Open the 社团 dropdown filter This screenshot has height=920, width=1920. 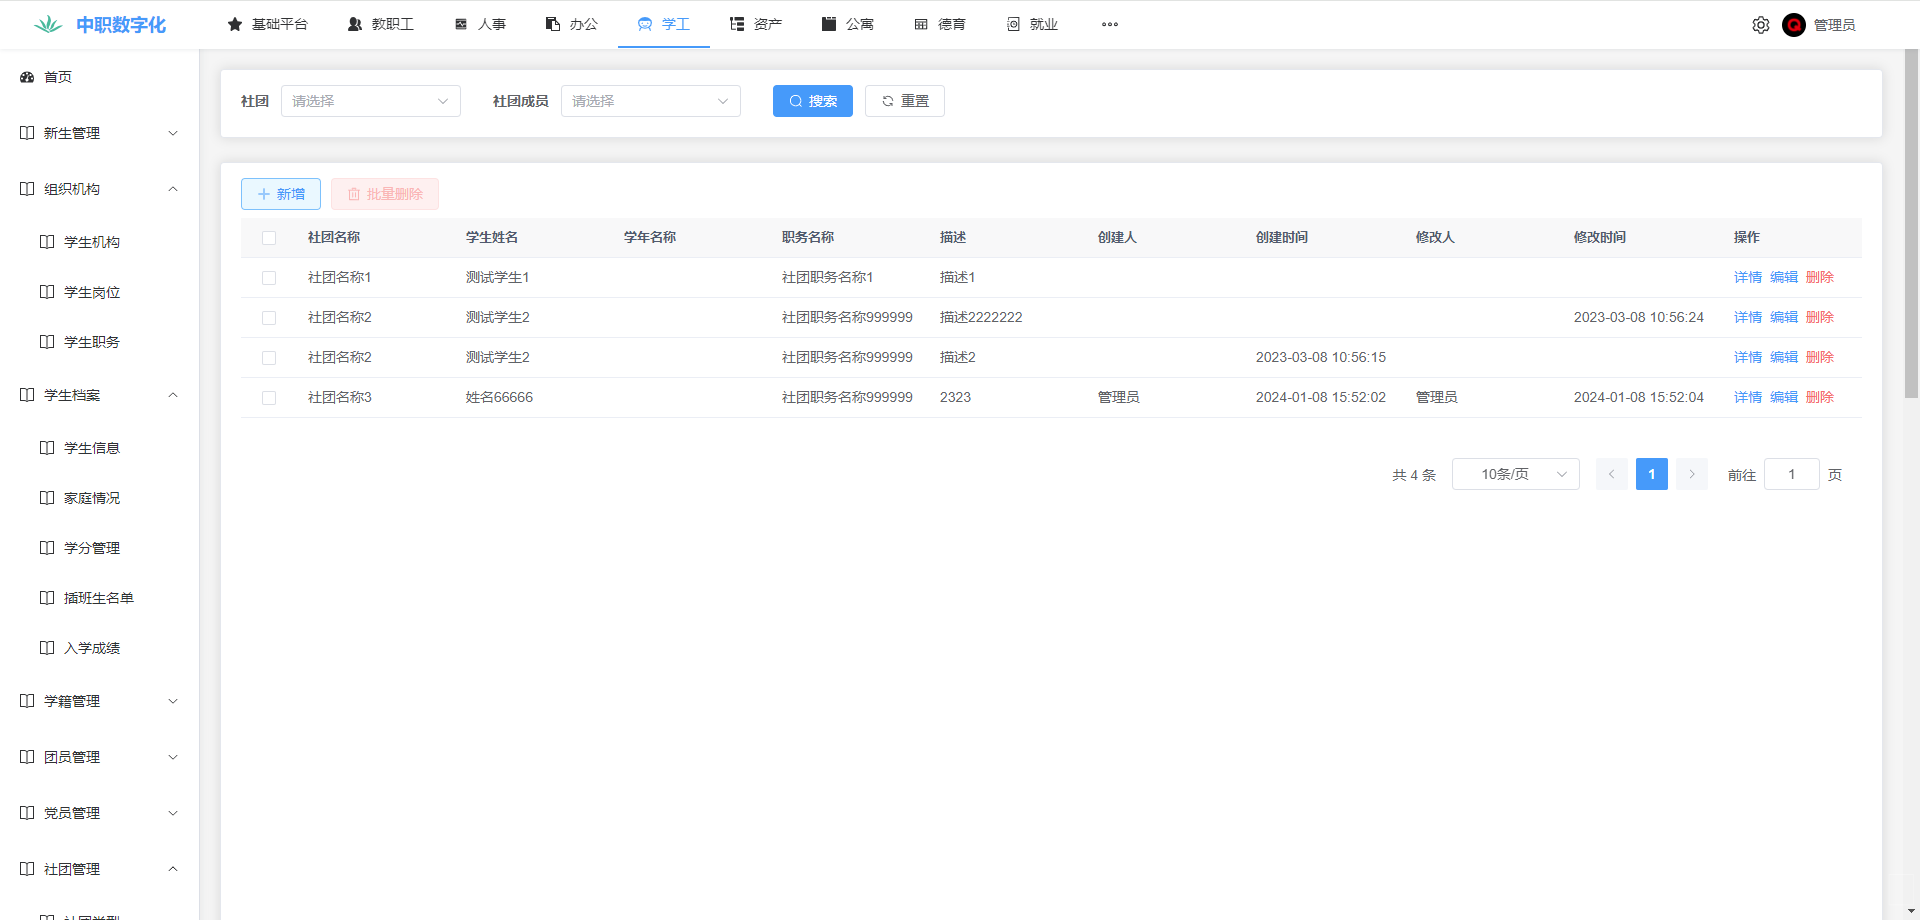pyautogui.click(x=370, y=101)
